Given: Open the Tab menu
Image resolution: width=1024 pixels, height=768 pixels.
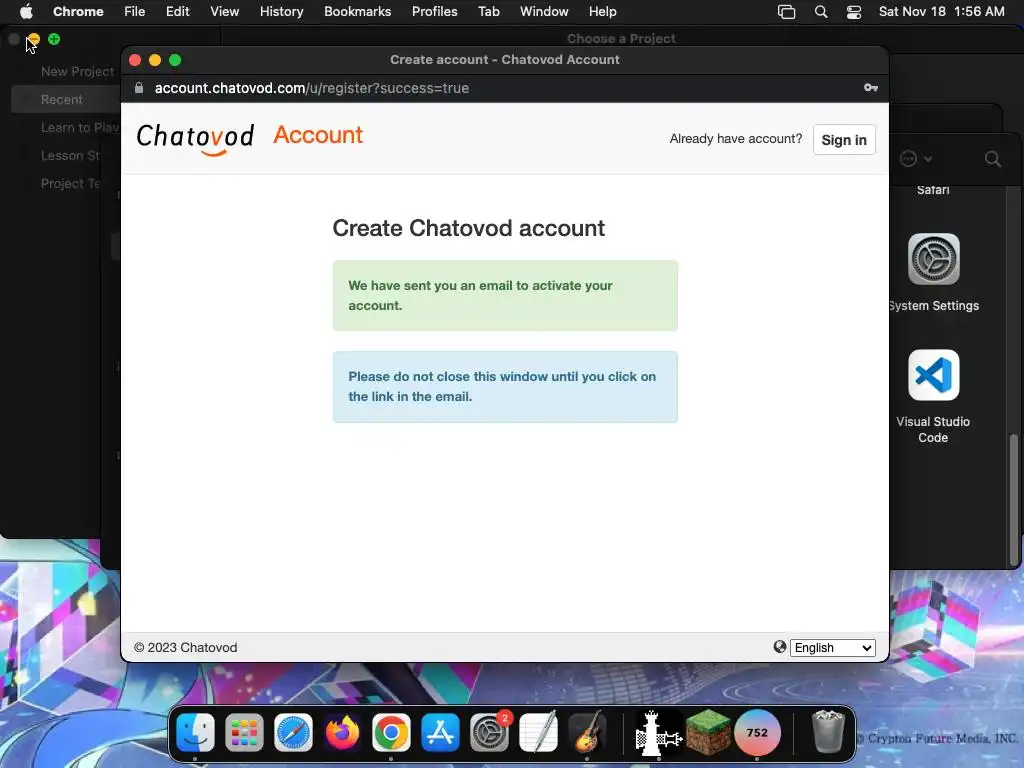Looking at the screenshot, I should pyautogui.click(x=488, y=11).
